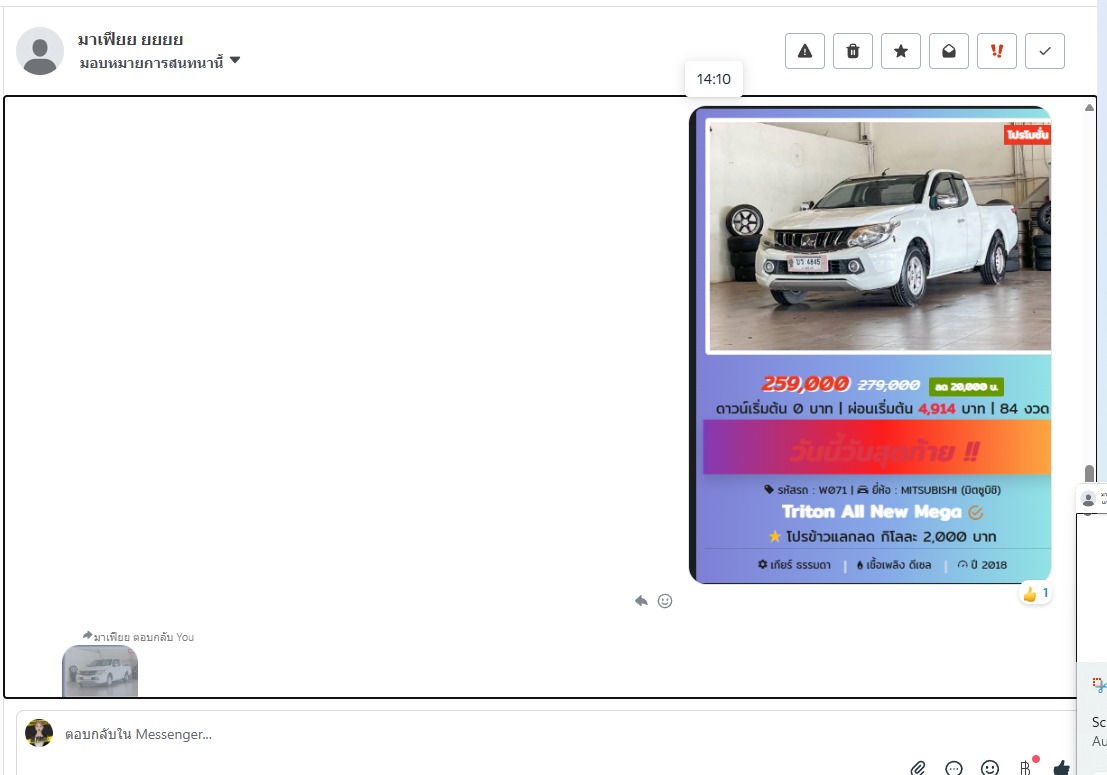This screenshot has width=1107, height=775.
Task: Delete conversation with the trash icon
Action: (x=853, y=51)
